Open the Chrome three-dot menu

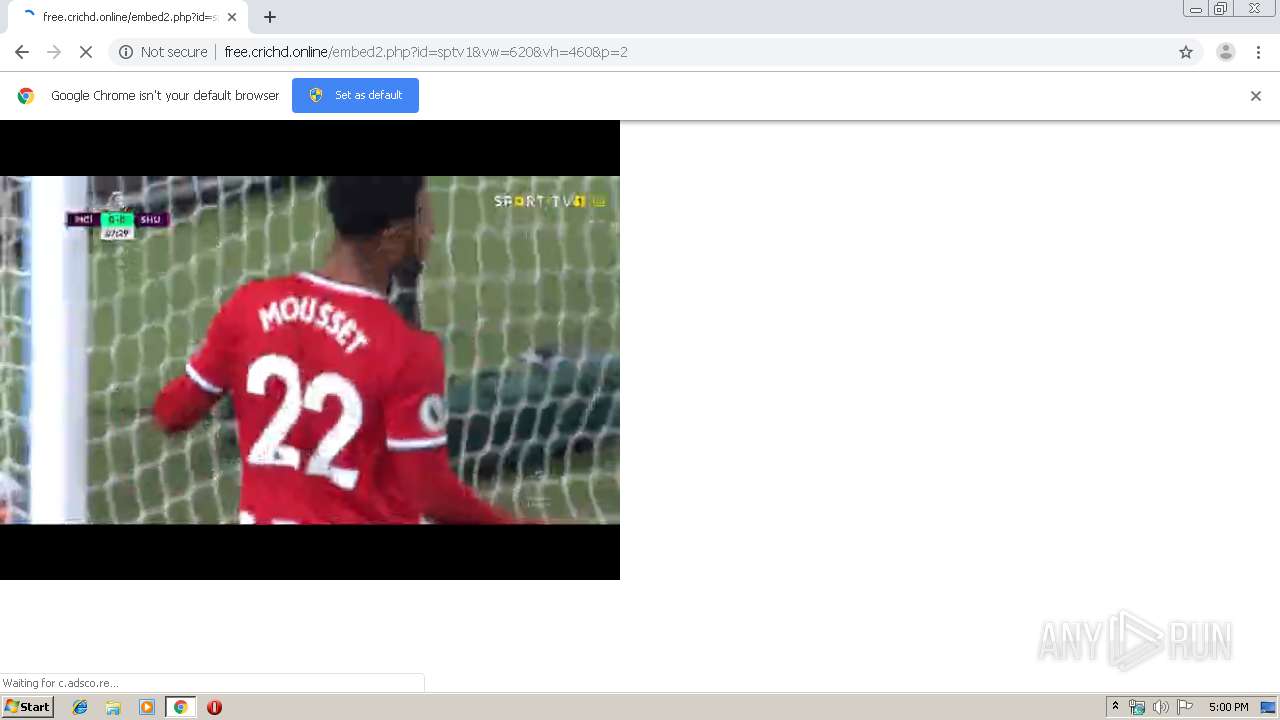point(1258,52)
